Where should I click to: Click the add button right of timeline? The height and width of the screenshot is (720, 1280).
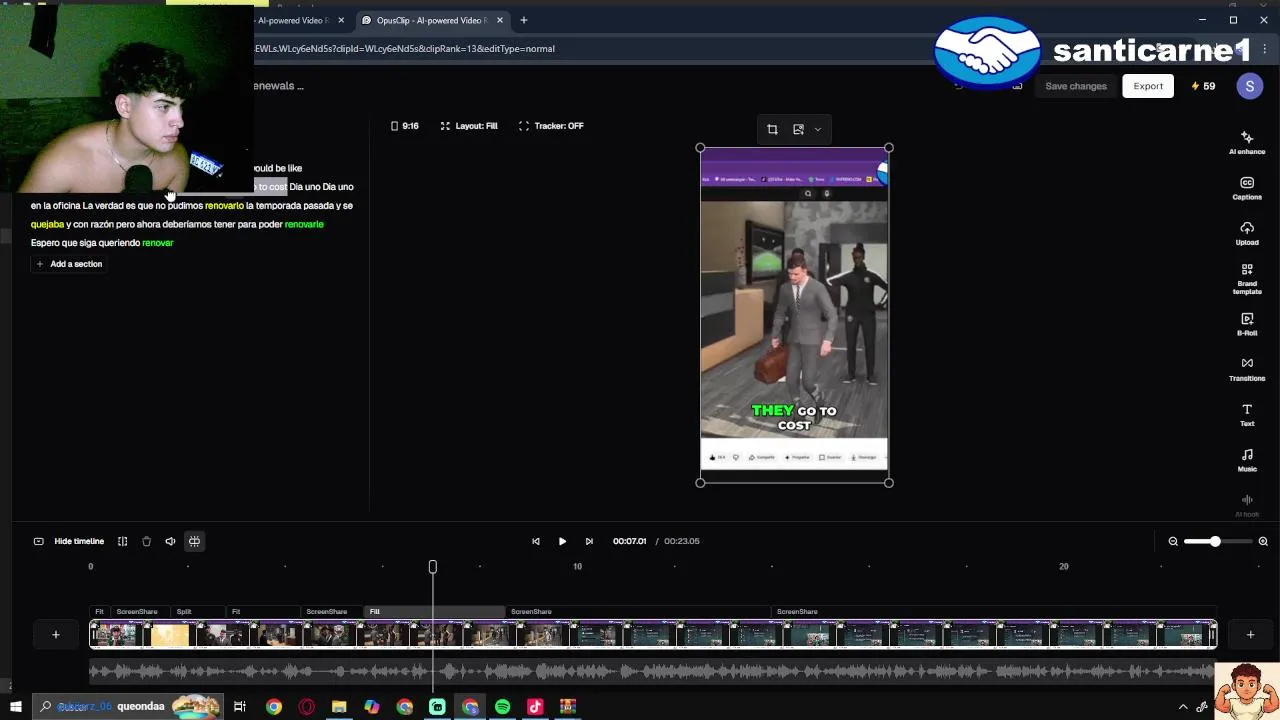pos(1250,634)
